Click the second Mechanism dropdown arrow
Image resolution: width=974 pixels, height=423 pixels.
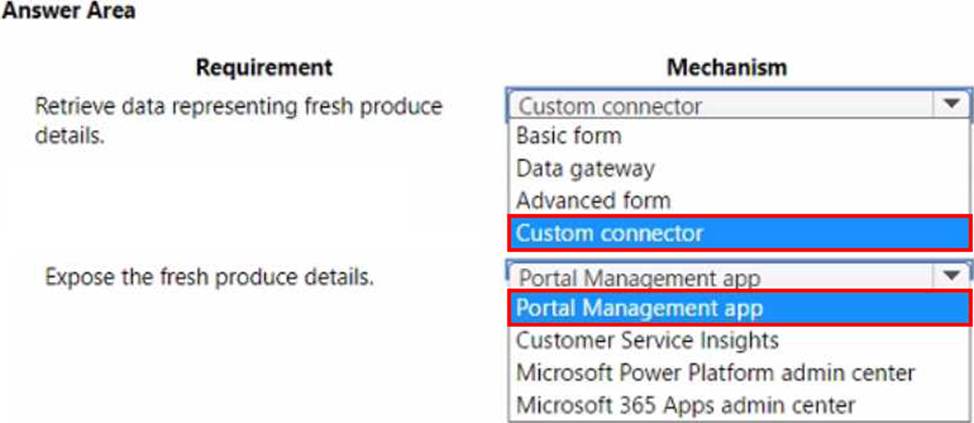tap(950, 275)
